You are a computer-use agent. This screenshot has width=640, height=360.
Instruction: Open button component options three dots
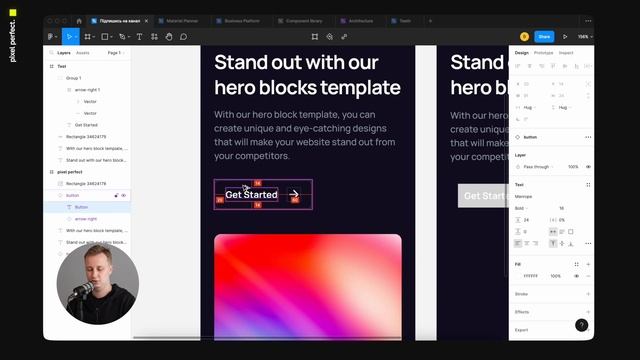588,137
